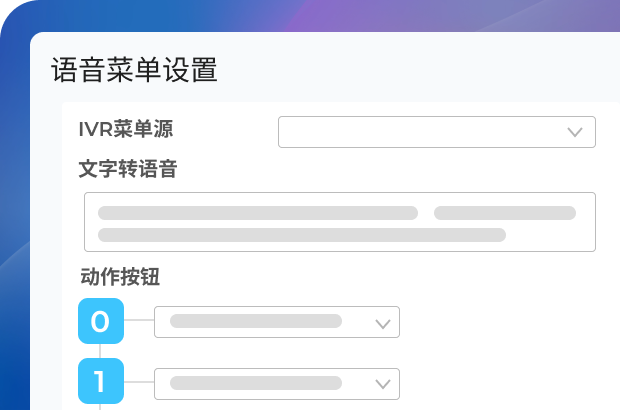
Task: Click the placeholder text in key 0 dropdown
Action: (256, 321)
